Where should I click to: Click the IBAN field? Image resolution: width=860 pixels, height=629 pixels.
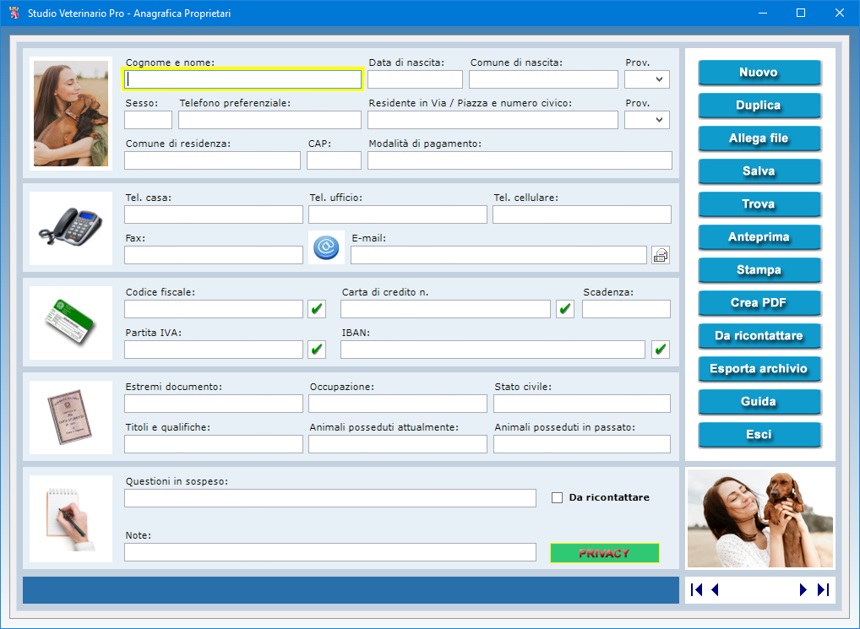[493, 349]
